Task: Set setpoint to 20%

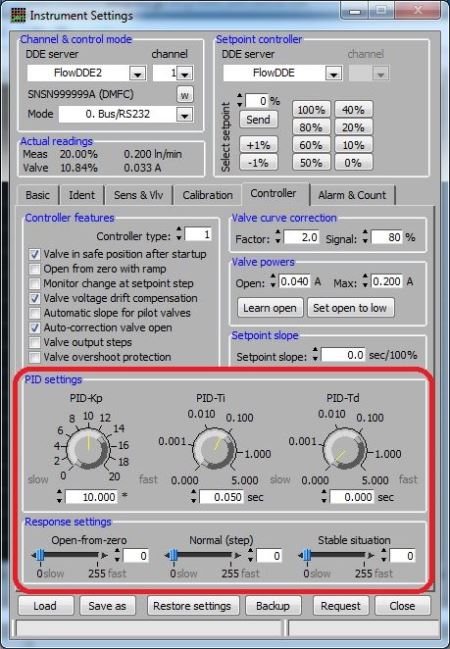Action: 353,127
